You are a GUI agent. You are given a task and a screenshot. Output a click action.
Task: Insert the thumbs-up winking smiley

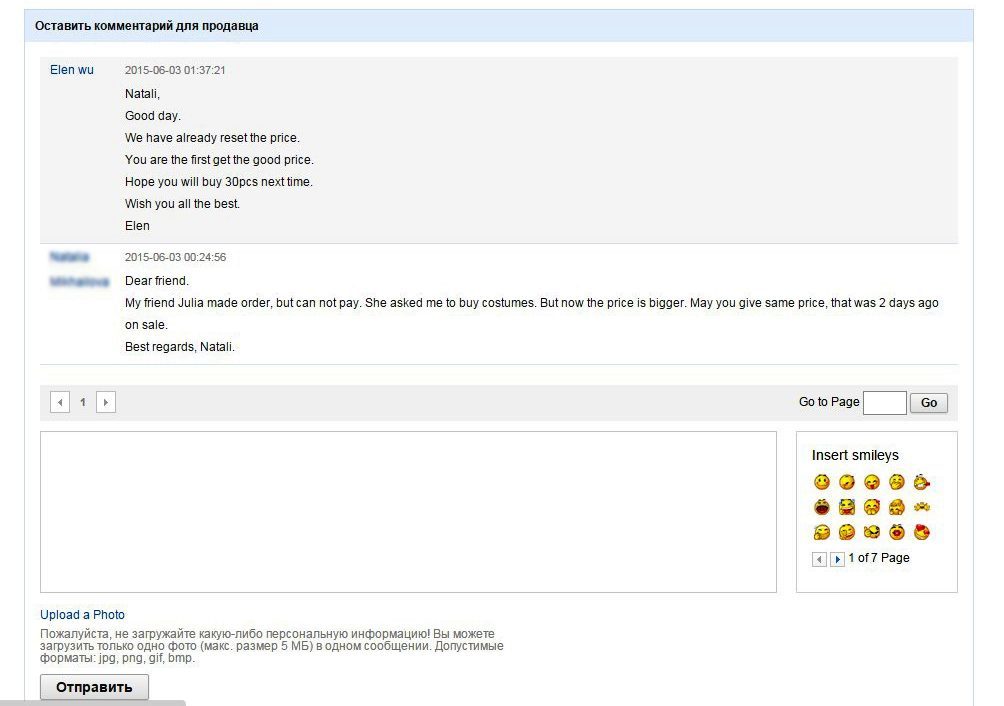pyautogui.click(x=872, y=532)
